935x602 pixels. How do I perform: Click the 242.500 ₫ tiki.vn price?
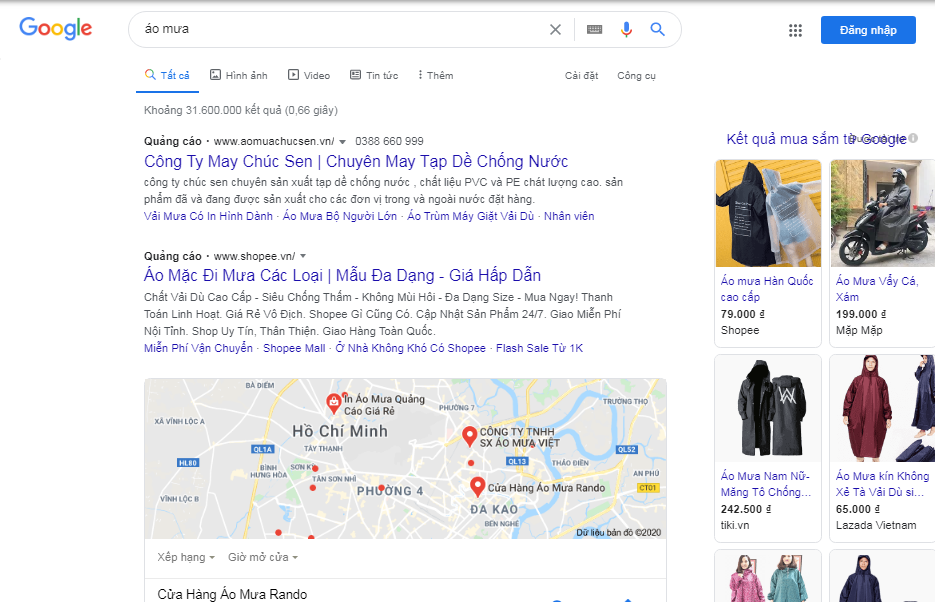(745, 509)
